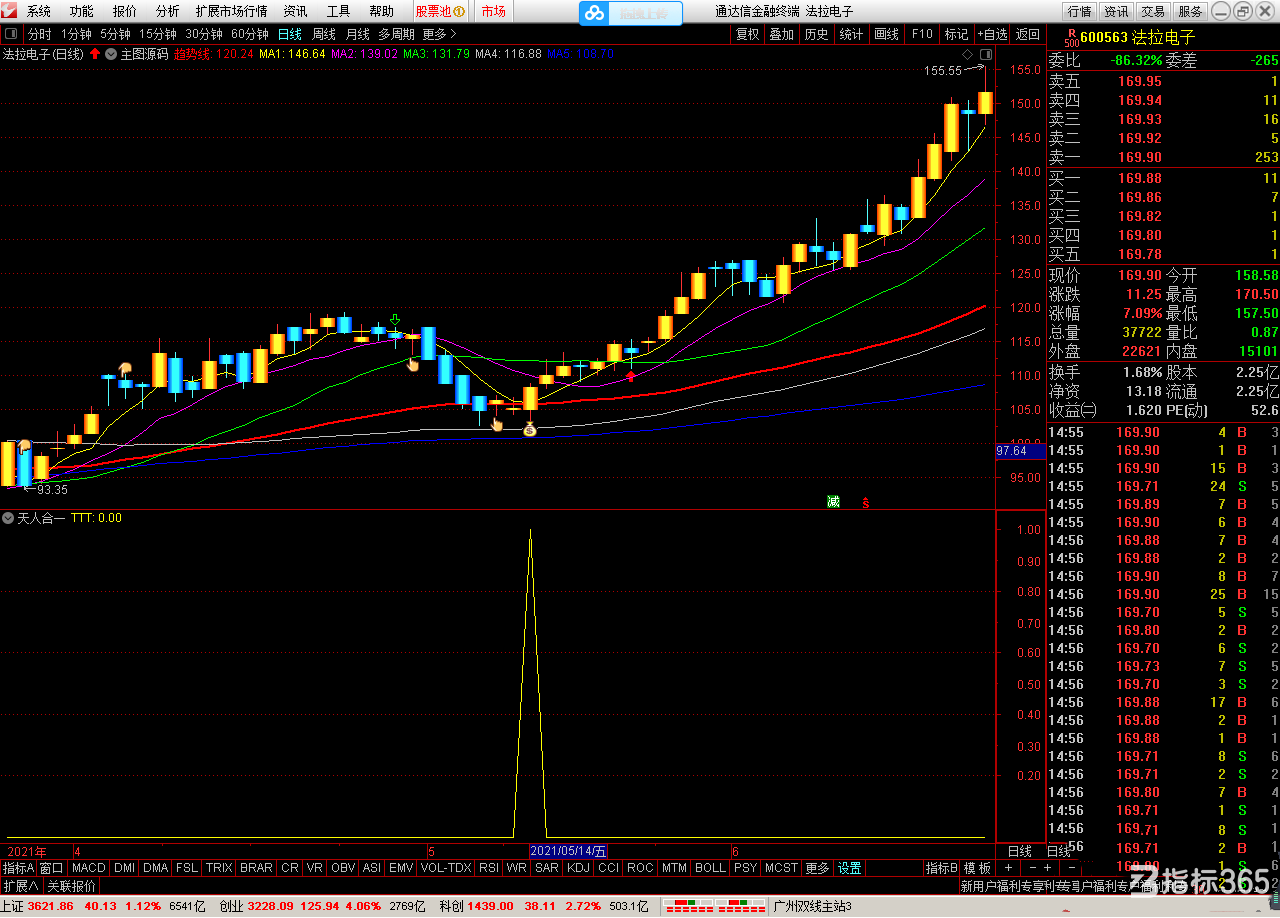The image size is (1280, 918).
Task: Open the 画线 drawing tools
Action: pyautogui.click(x=886, y=34)
